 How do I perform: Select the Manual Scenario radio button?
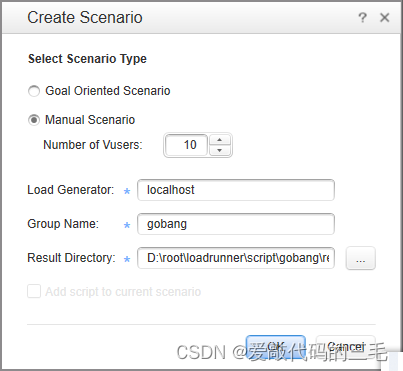coord(34,120)
